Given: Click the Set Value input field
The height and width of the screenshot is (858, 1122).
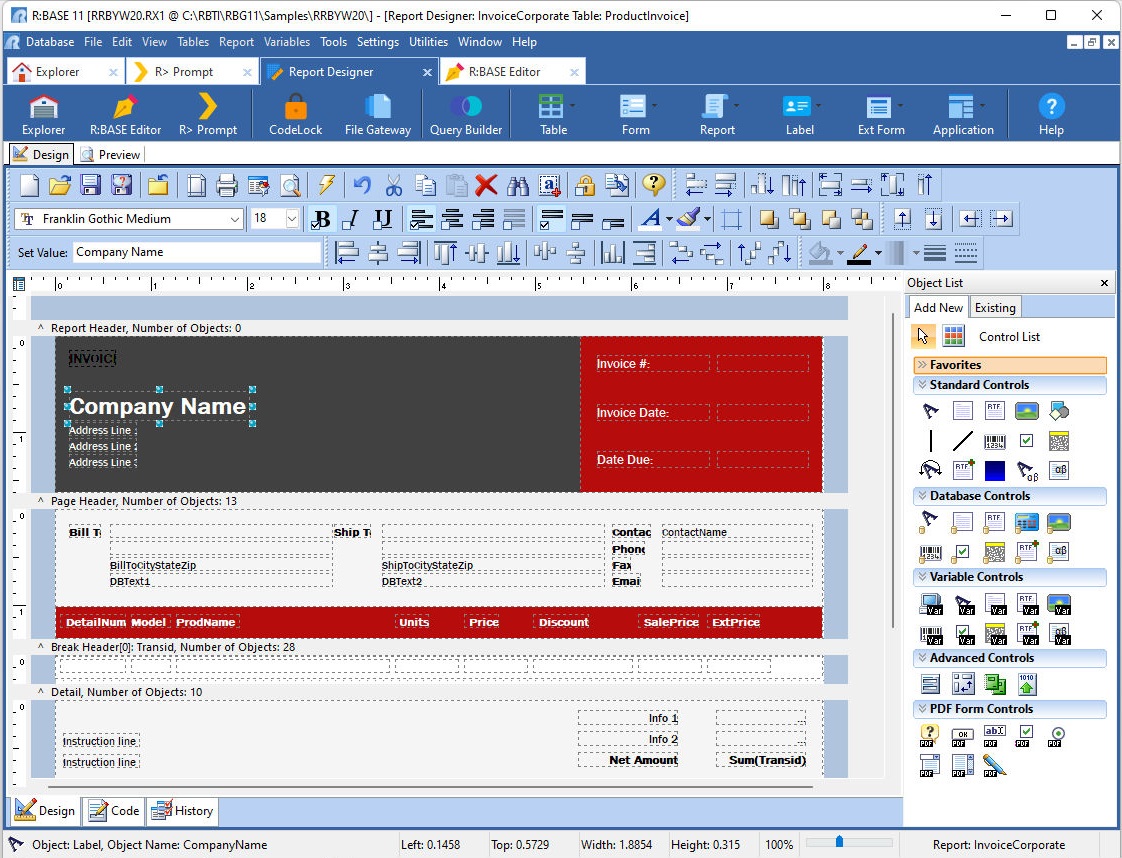Looking at the screenshot, I should point(197,252).
